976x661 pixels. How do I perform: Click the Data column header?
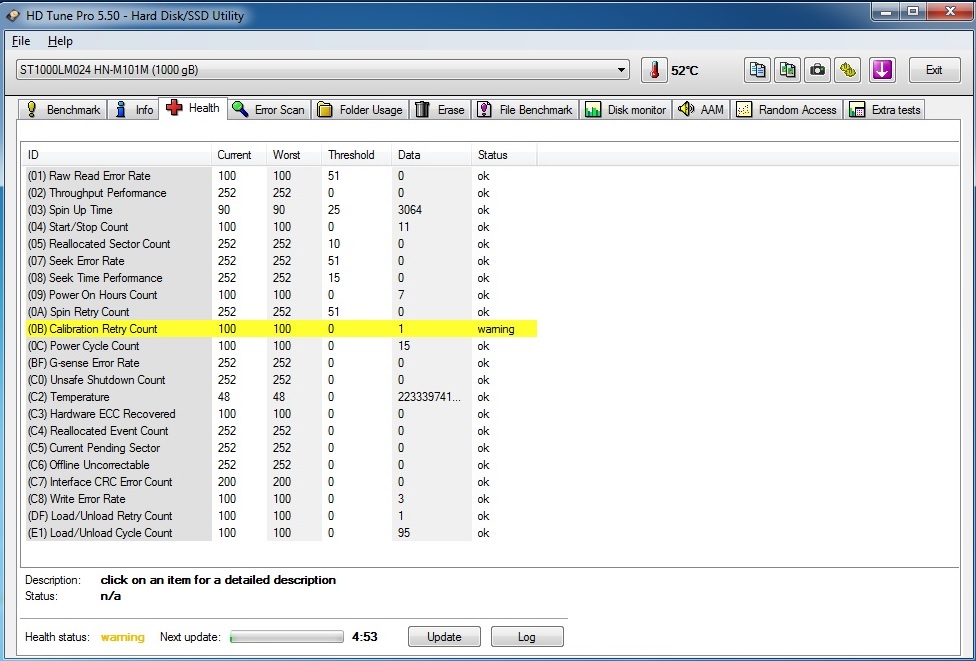[431, 155]
